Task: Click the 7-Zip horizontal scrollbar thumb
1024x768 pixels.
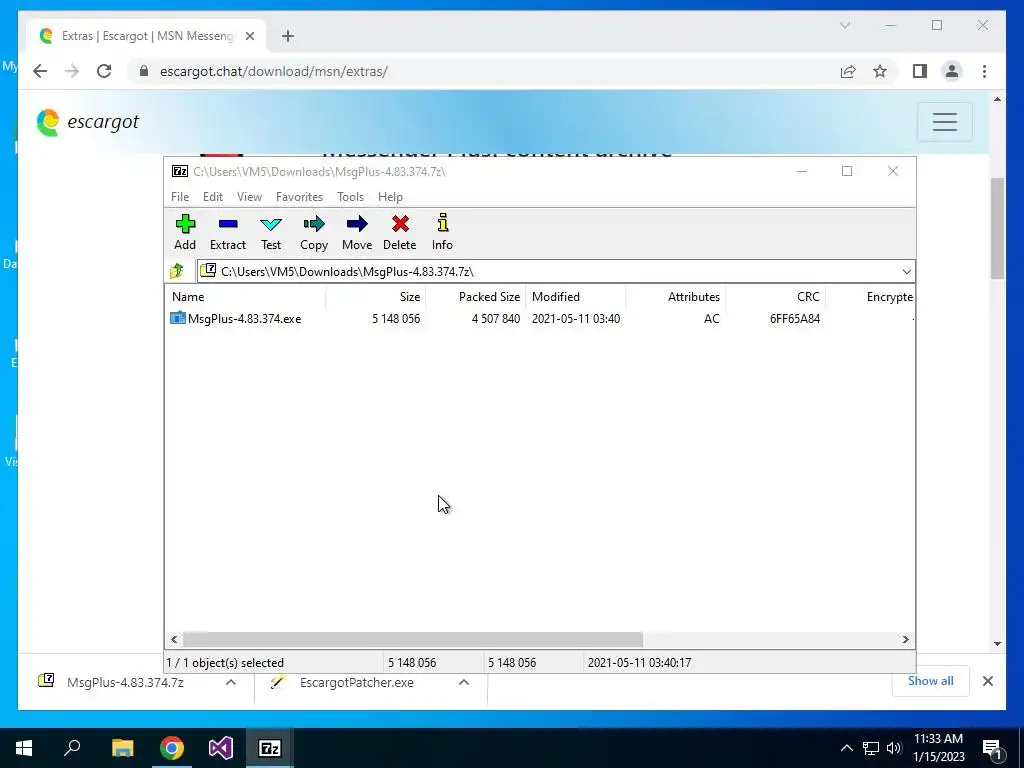Action: (x=413, y=639)
